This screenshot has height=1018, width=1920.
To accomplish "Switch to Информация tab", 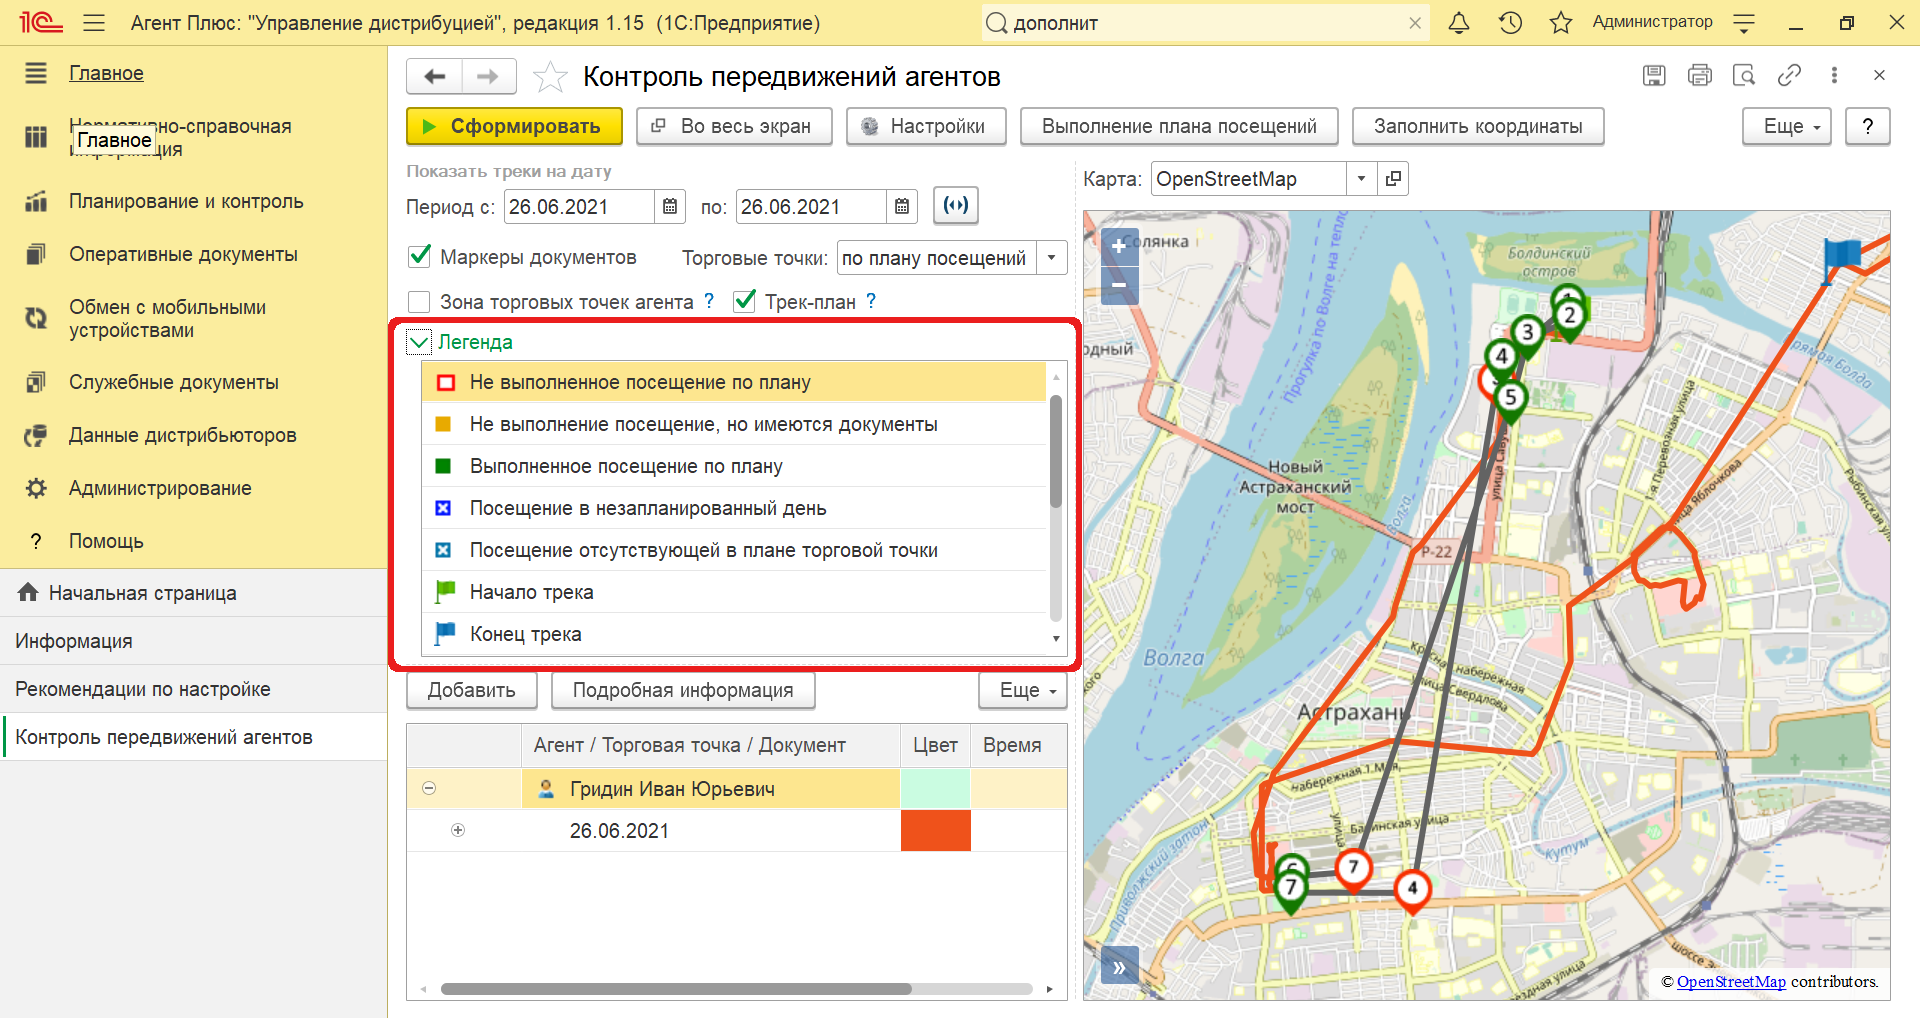I will [193, 641].
